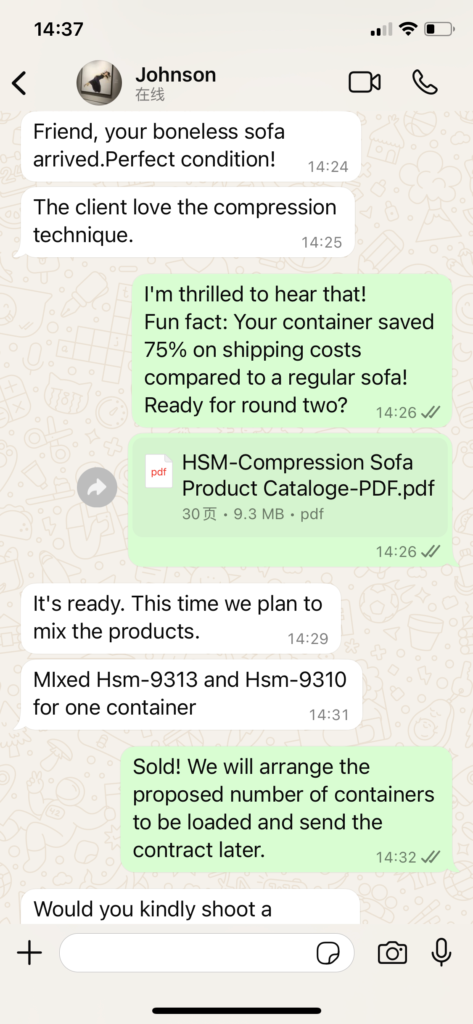Tap the partially visible 'Would you kindly shoot' message
Viewport: 473px width, 1024px height.
[190, 906]
